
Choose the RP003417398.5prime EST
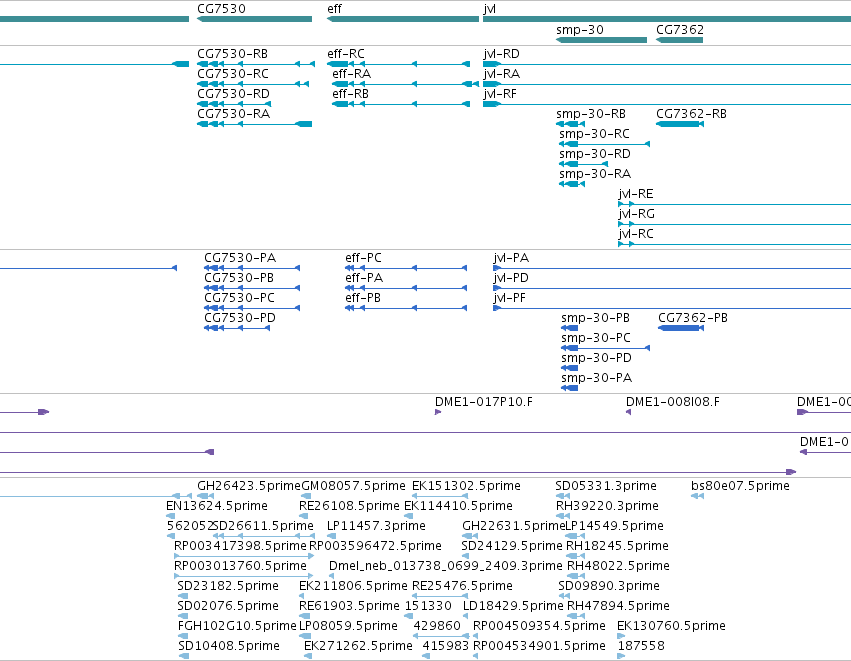(x=244, y=556)
